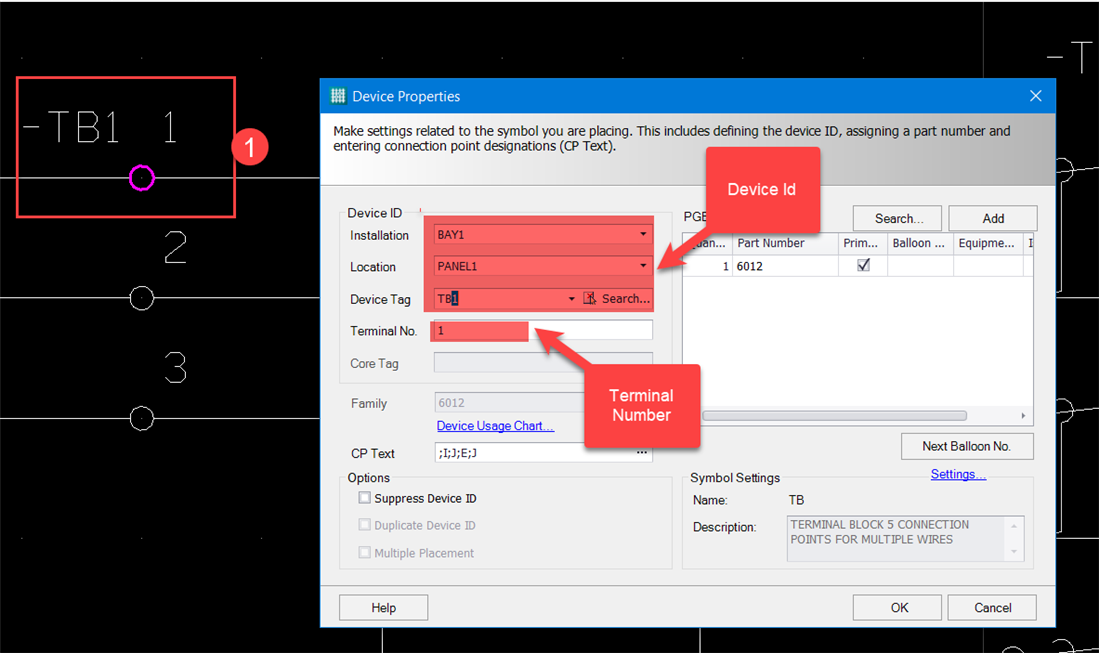Add a new part number
Viewport: 1099px width, 653px height.
992,218
